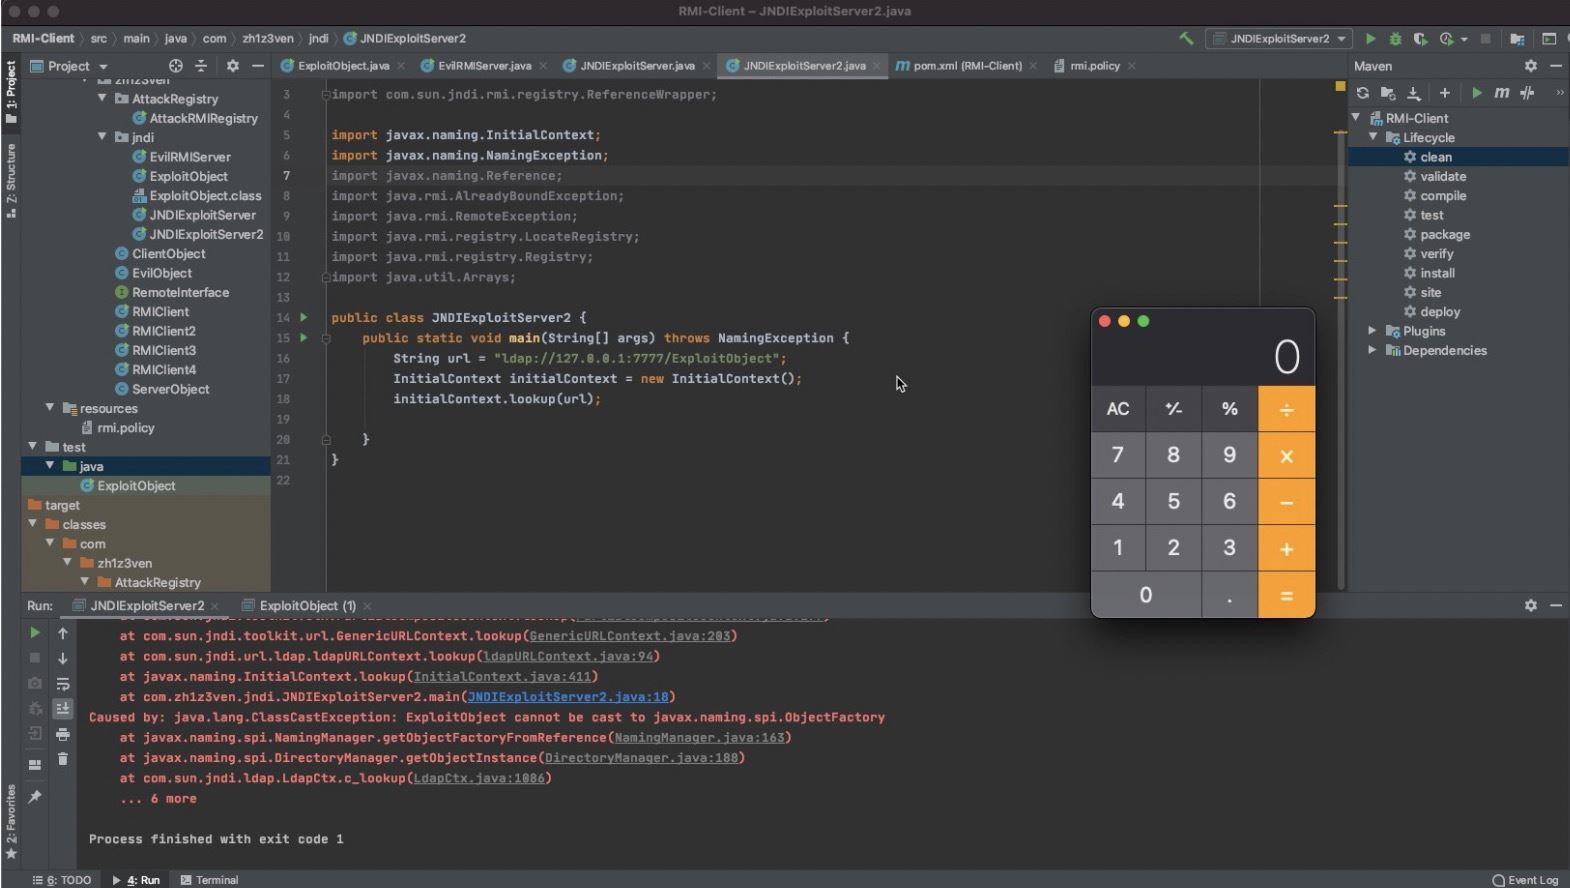Open the run configuration selector JNDIExploitServer2
The width and height of the screenshot is (1570, 888).
coord(1279,39)
